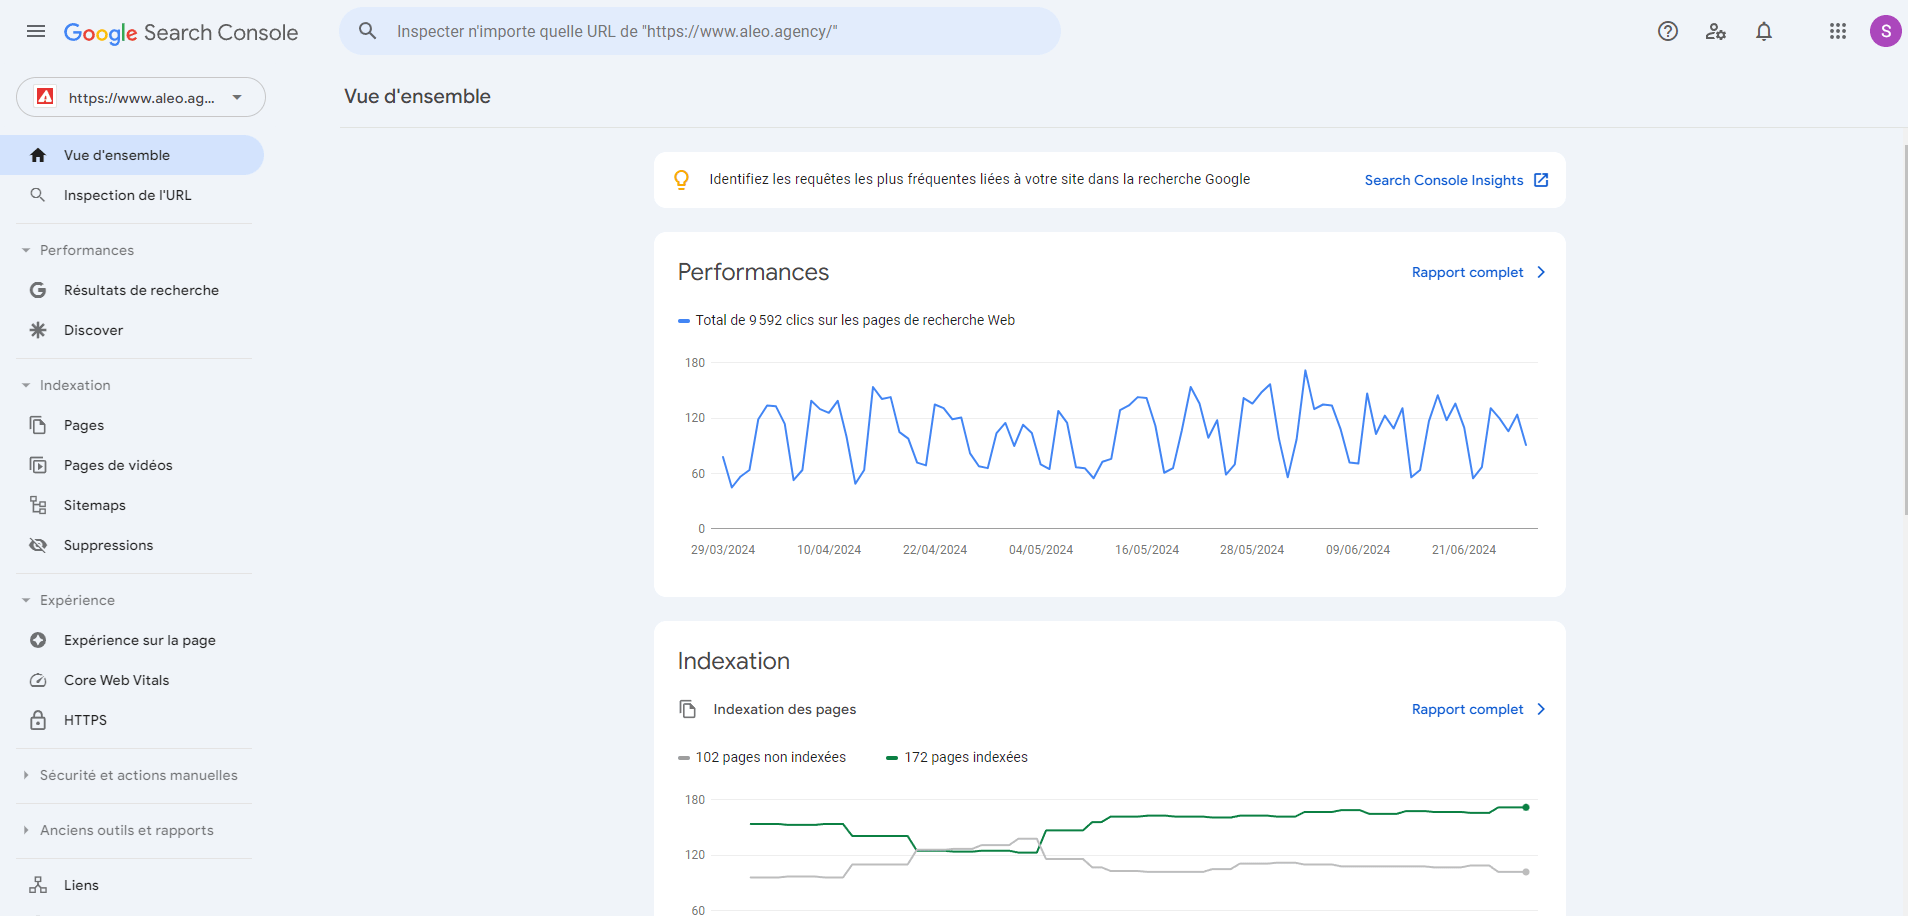Click the Pages document icon in sidebar
Image resolution: width=1908 pixels, height=916 pixels.
click(x=38, y=425)
